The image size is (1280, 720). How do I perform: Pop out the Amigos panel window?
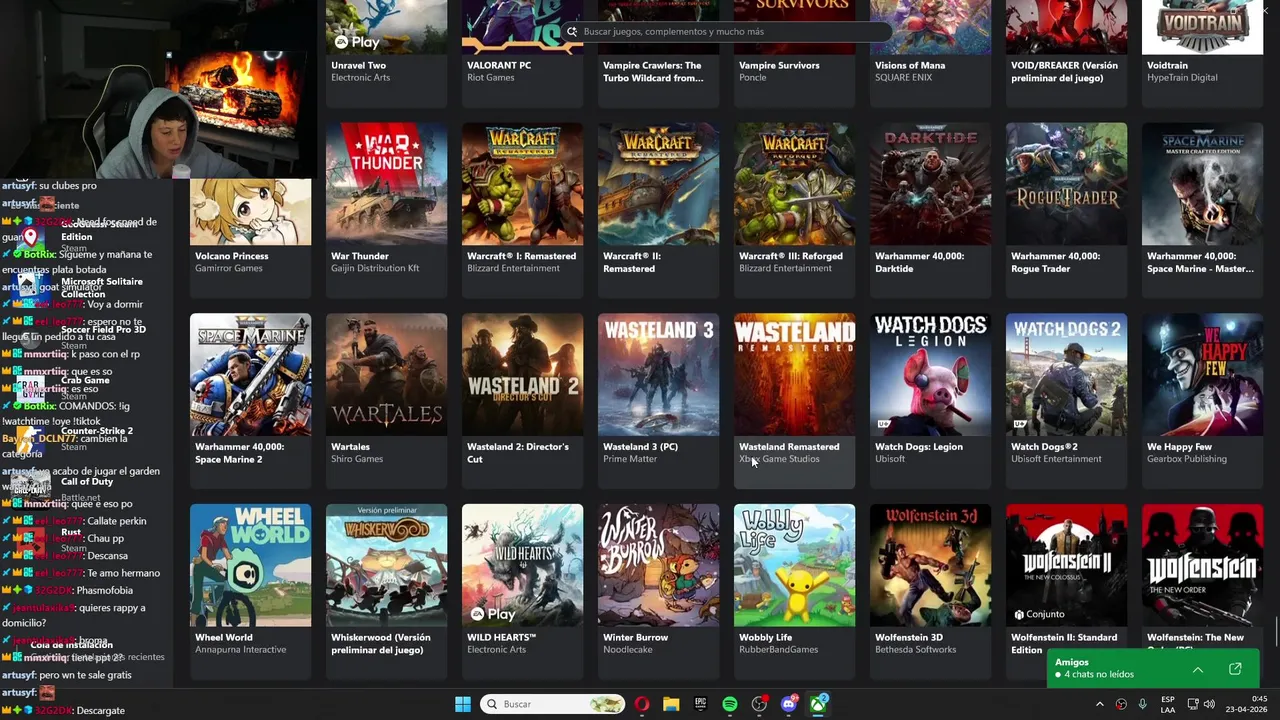(x=1235, y=669)
